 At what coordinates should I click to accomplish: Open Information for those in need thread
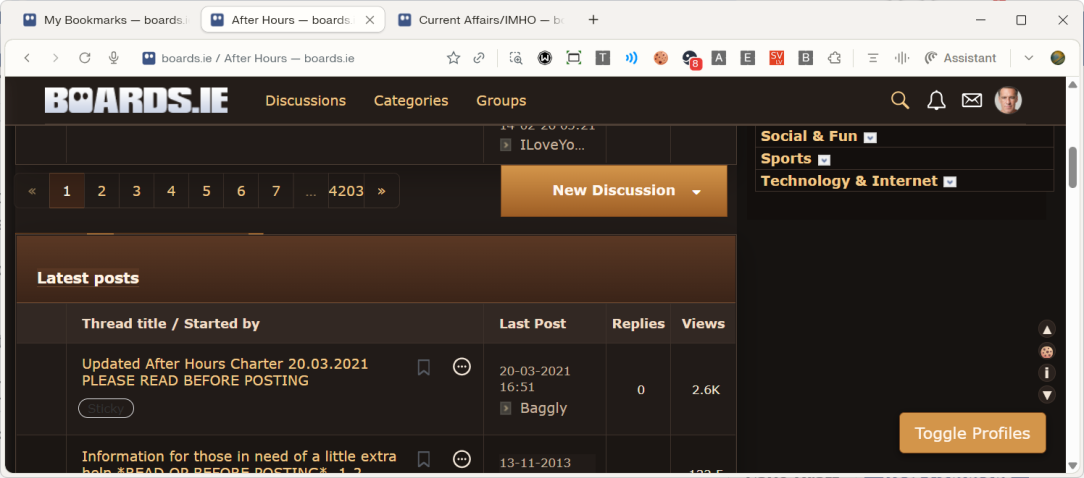tap(239, 464)
